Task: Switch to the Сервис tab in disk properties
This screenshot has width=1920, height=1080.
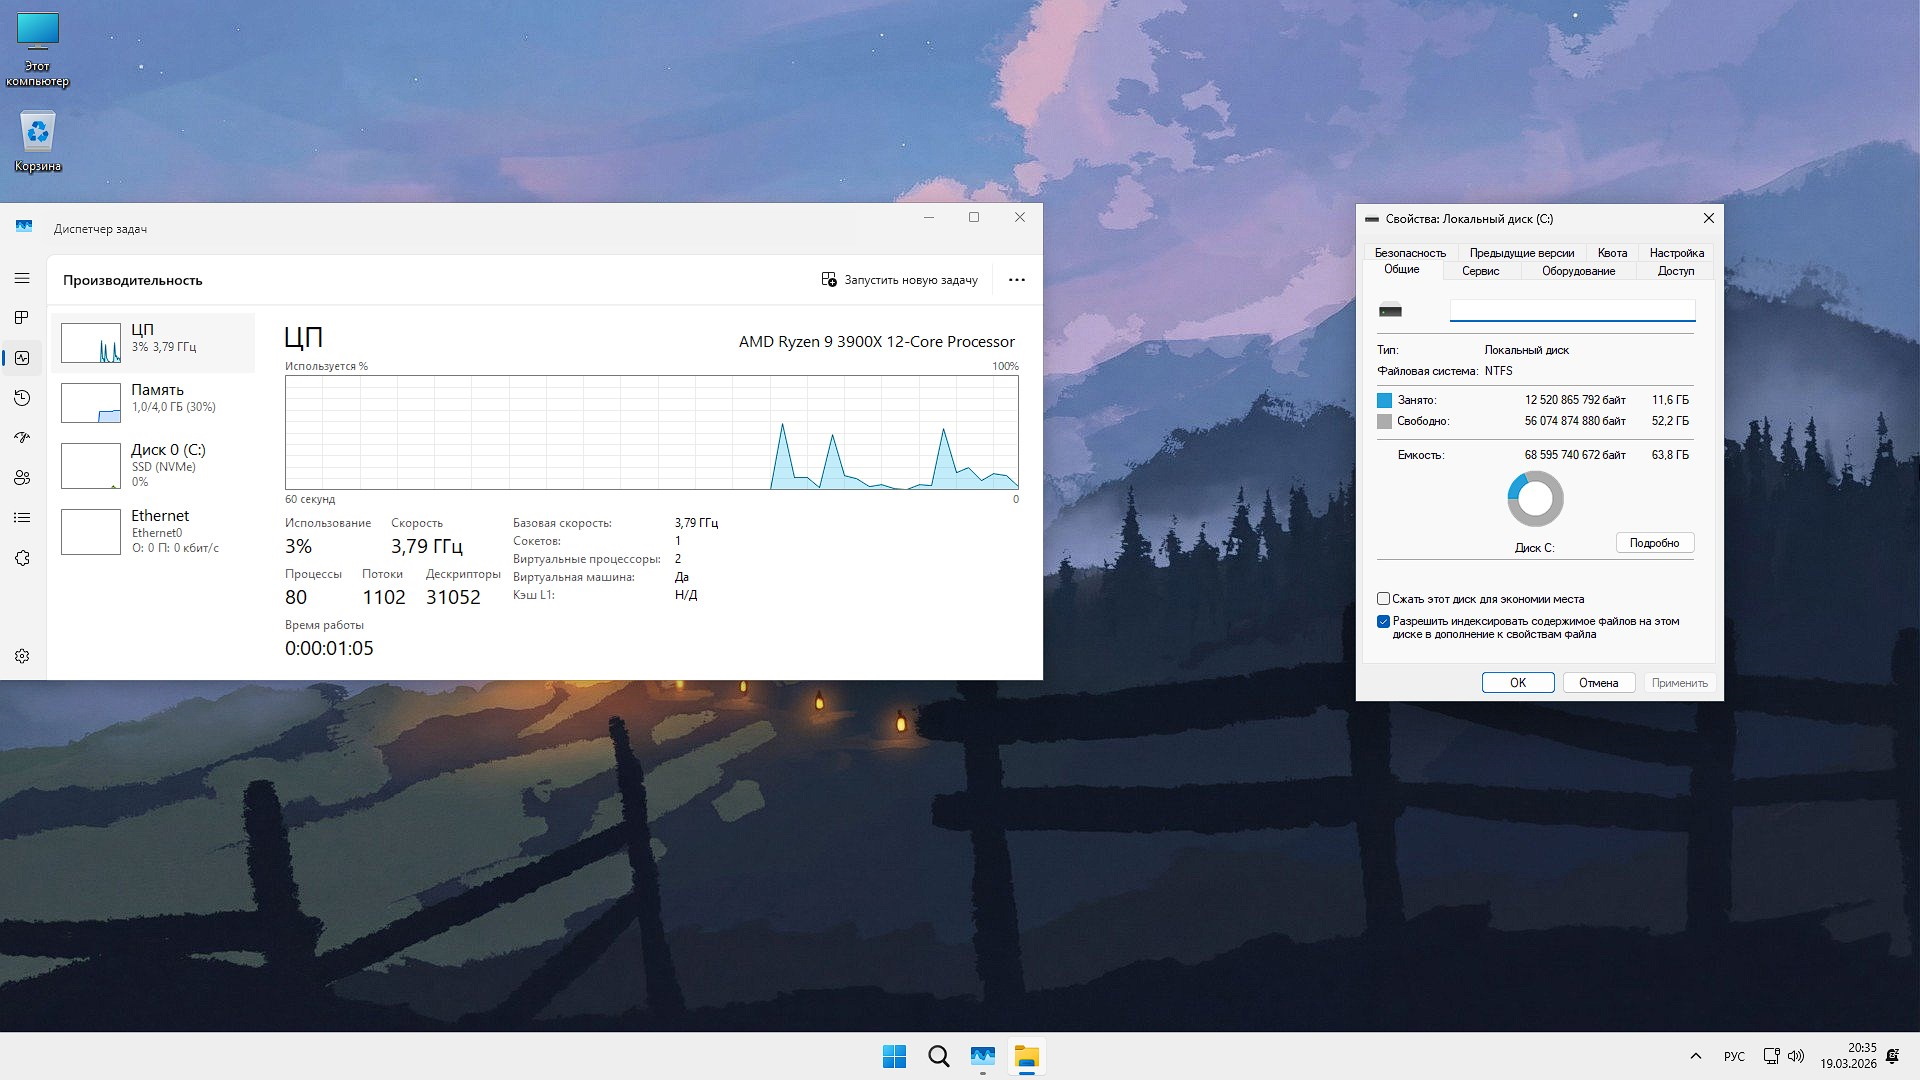Action: click(x=1480, y=270)
